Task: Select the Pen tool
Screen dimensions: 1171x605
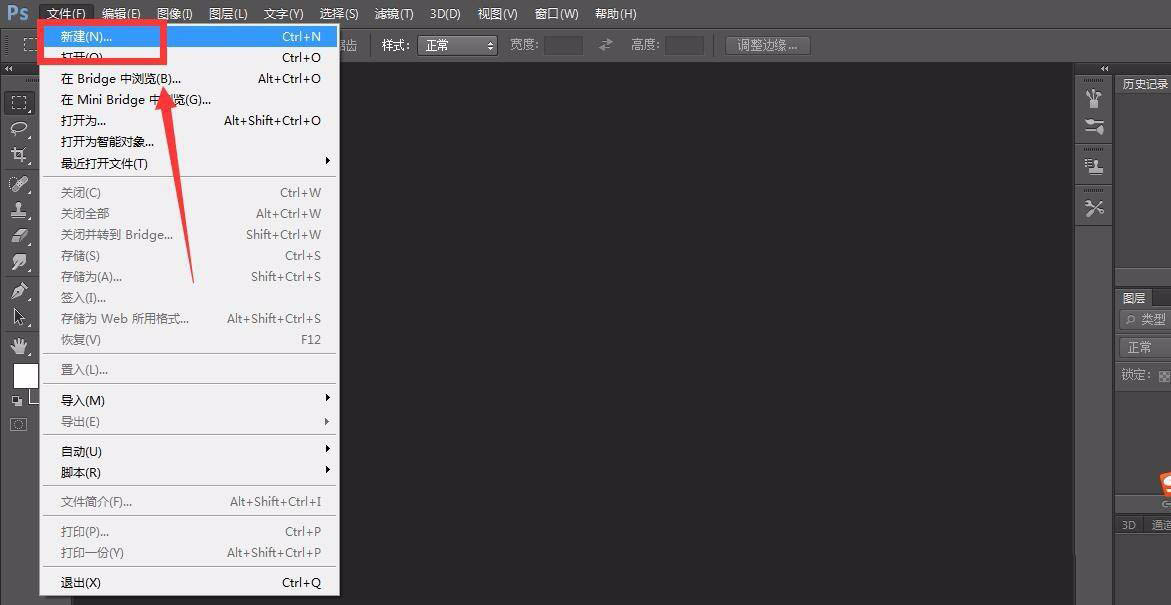Action: pyautogui.click(x=19, y=291)
